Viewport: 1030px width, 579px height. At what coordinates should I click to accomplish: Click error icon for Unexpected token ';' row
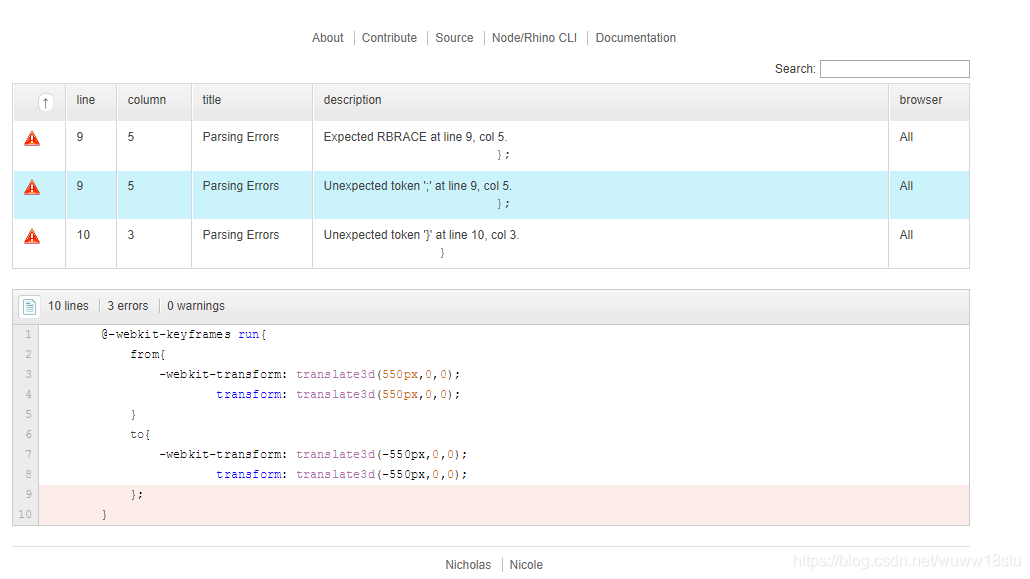32,188
